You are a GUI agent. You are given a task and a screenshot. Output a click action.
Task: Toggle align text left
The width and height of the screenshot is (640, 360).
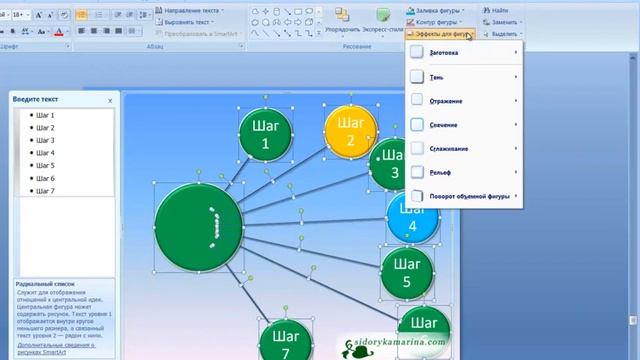pos(82,31)
